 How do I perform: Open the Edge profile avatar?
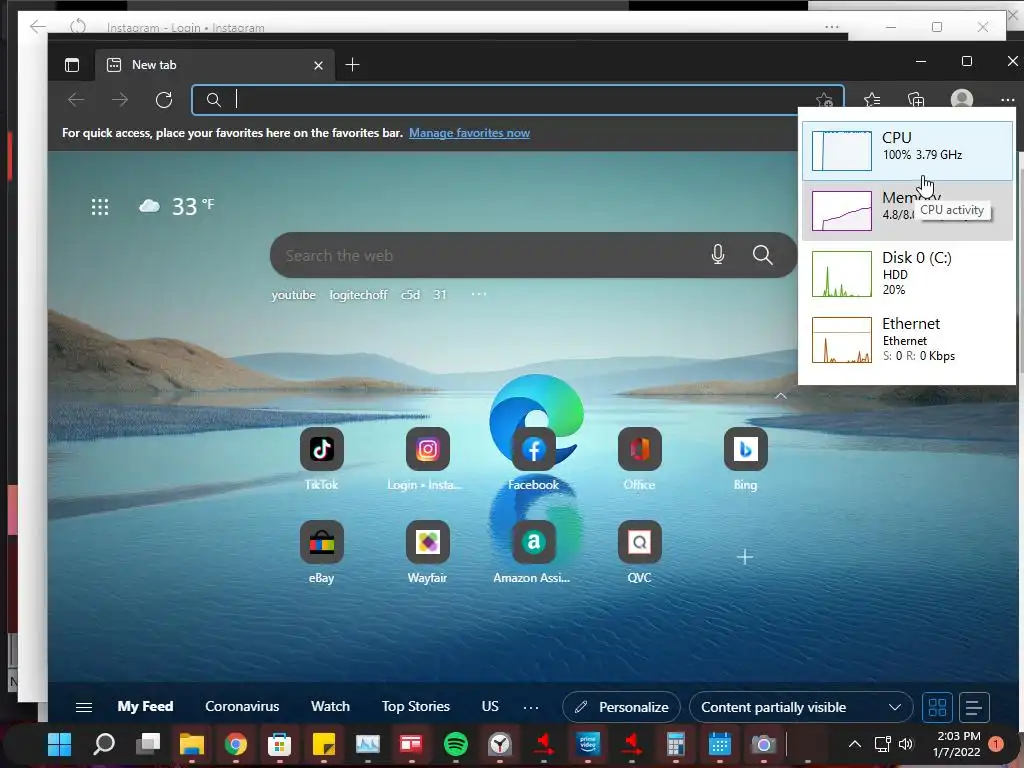coord(961,99)
